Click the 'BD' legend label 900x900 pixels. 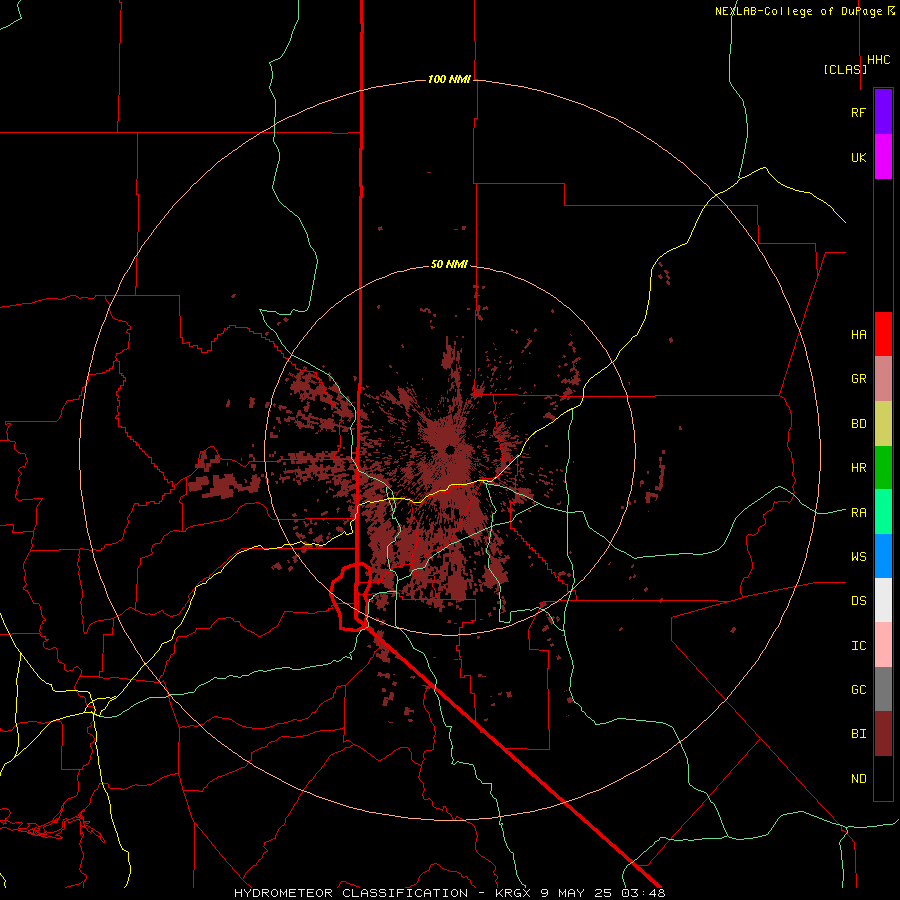point(859,424)
